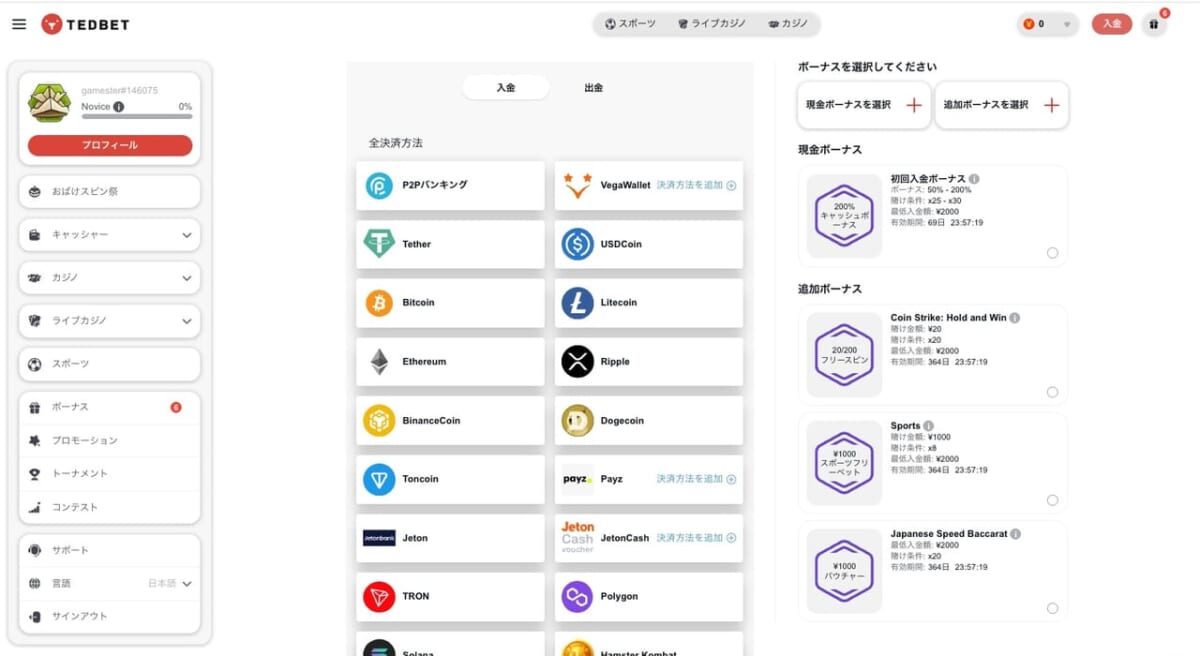1200x656 pixels.
Task: Open おばけスピン祭 in the sidebar
Action: (109, 191)
